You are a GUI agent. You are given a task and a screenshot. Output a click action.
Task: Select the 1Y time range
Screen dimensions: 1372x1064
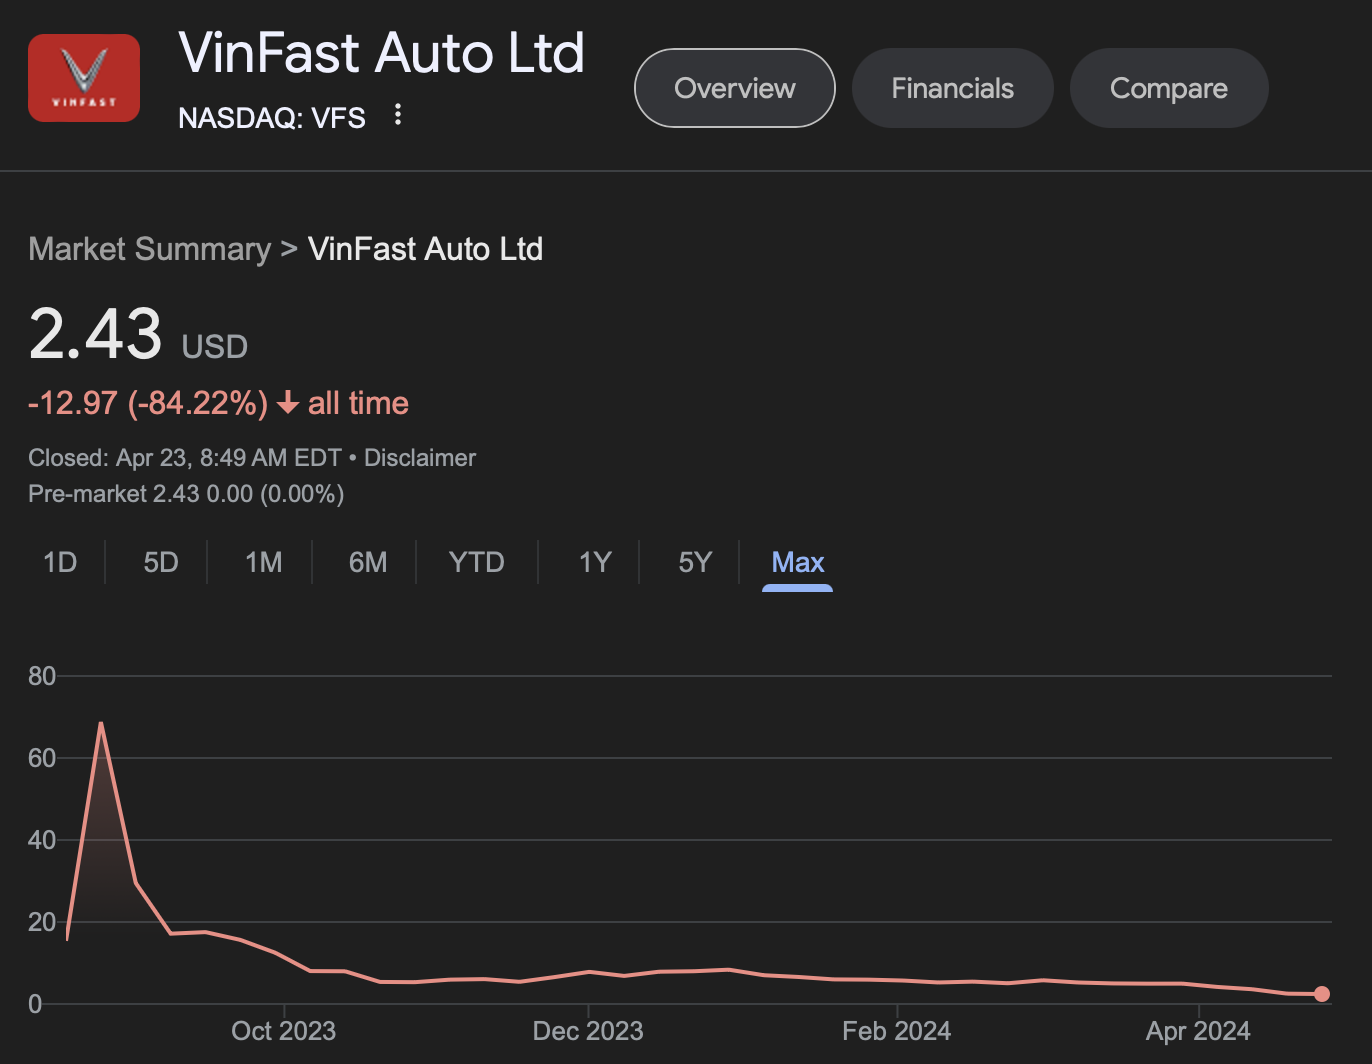pyautogui.click(x=595, y=562)
